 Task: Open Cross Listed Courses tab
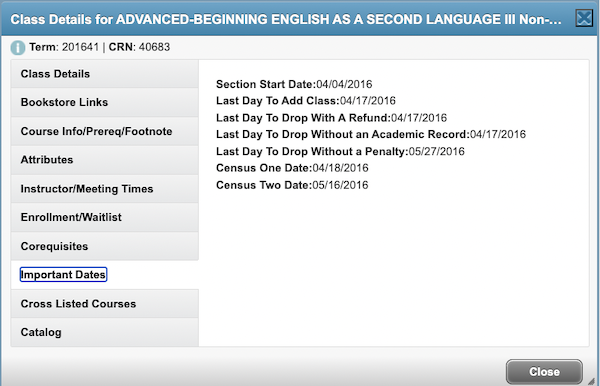(x=104, y=304)
